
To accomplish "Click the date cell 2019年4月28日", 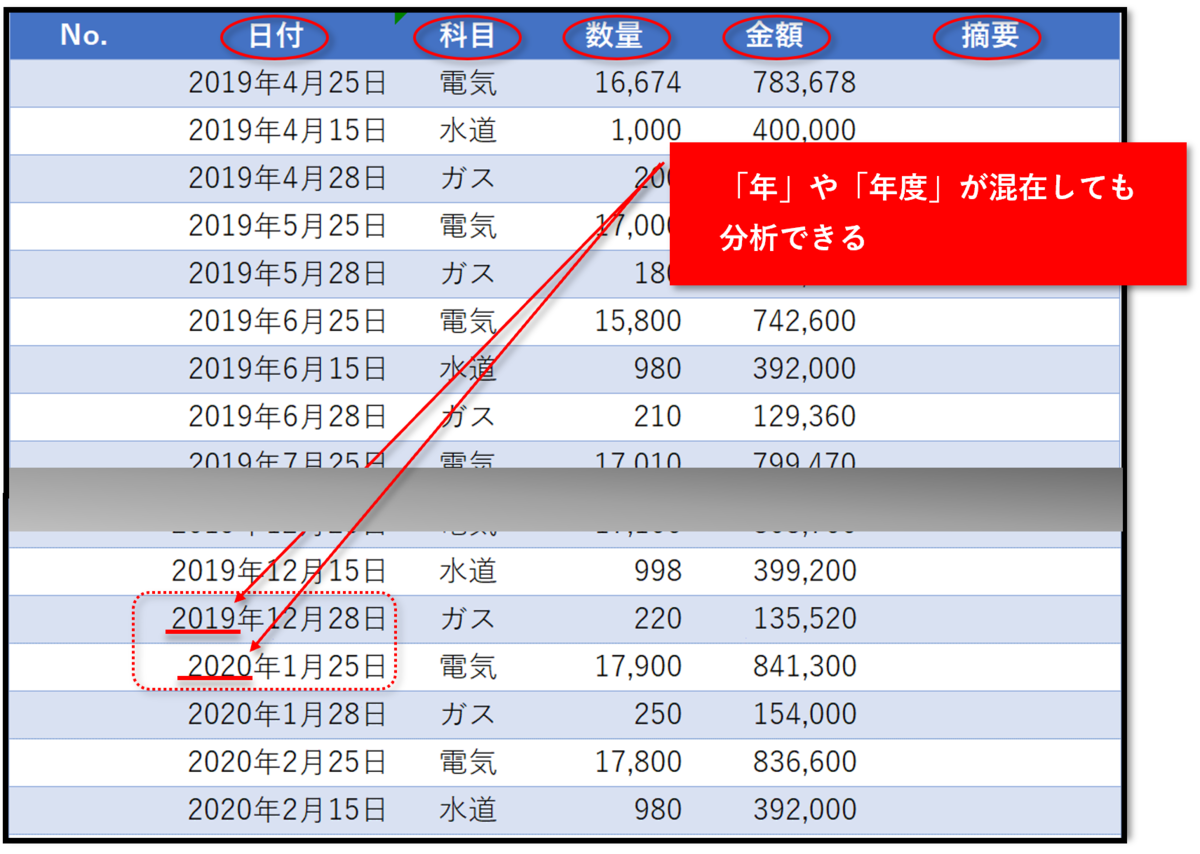I will coord(287,178).
